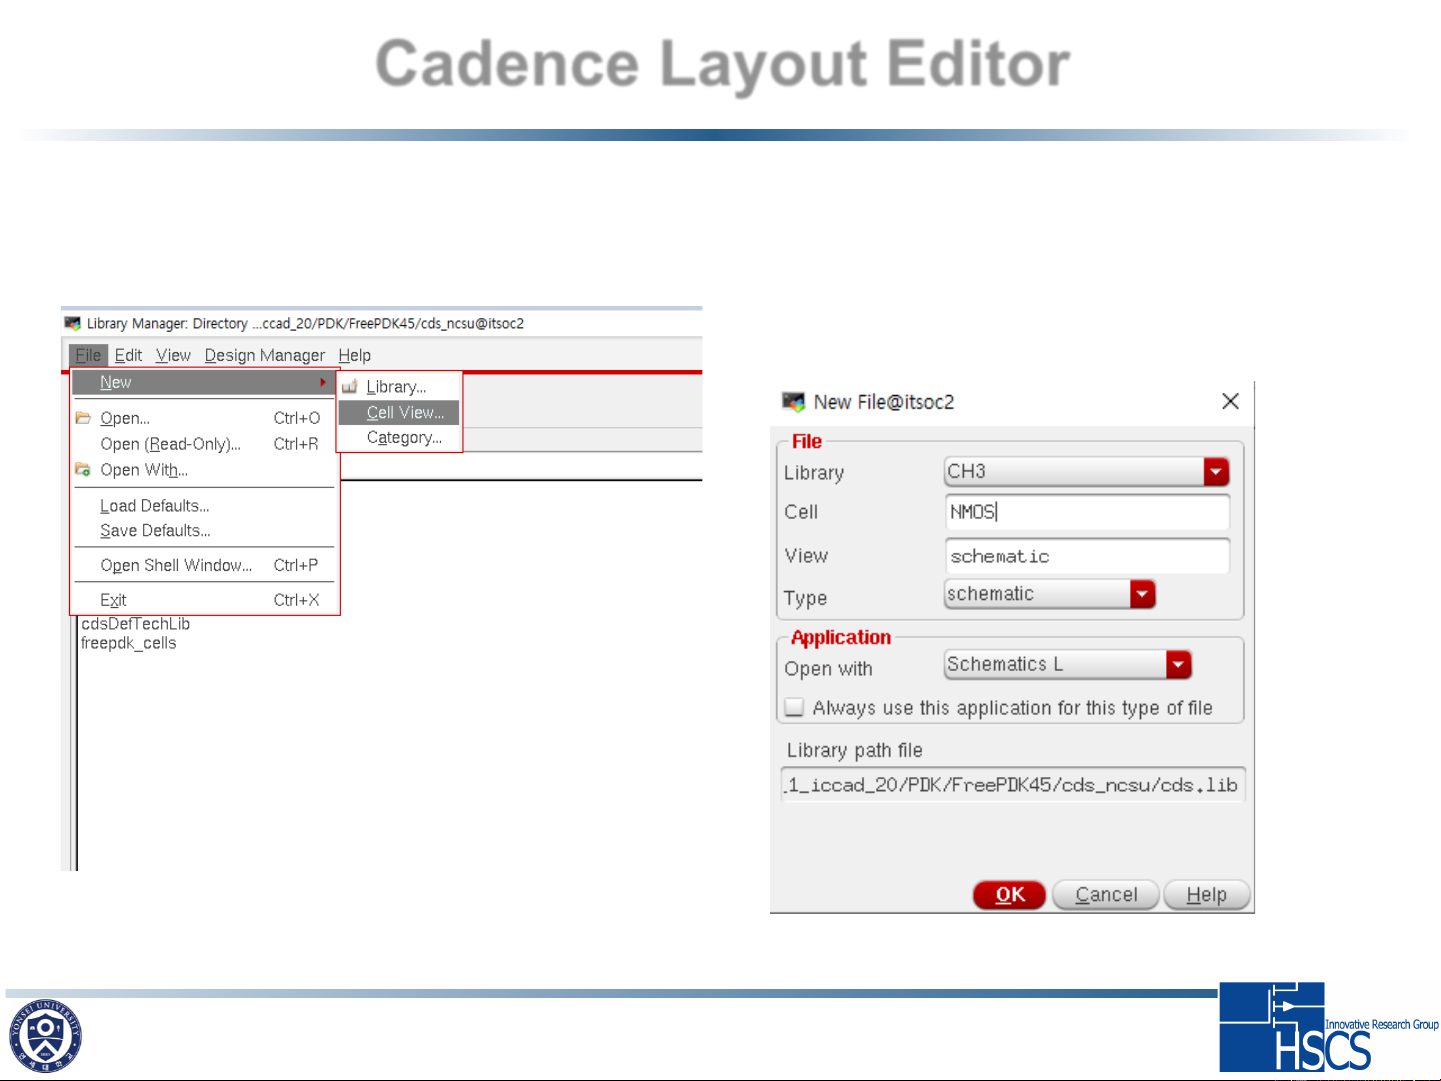Click the Open With folder icon
Screen dimensions: 1441x1081
(83, 470)
